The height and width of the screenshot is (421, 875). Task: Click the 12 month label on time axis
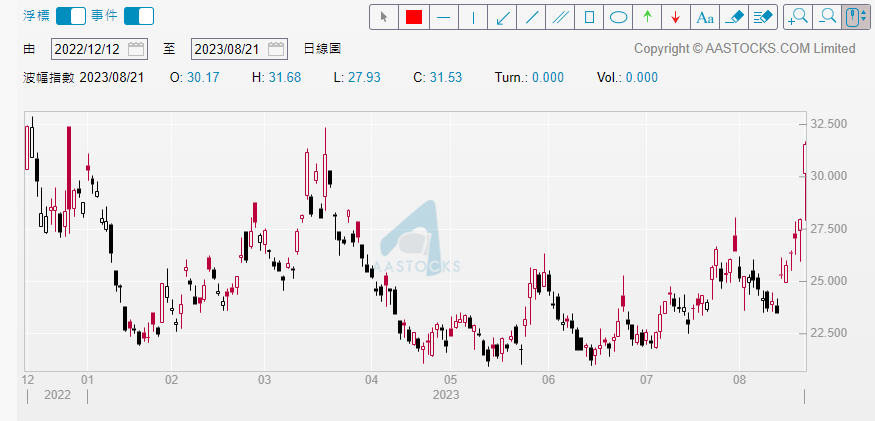pos(28,380)
